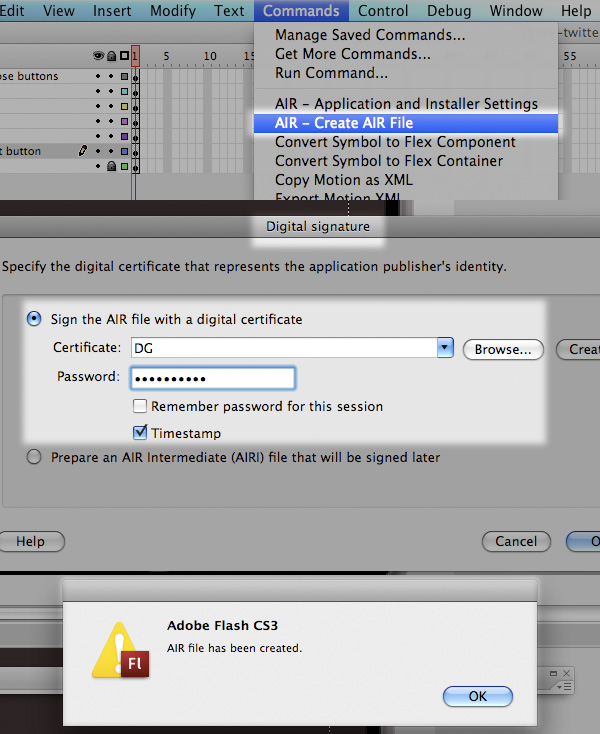Choose 'AIR – Application and Installer Settings'
Image resolution: width=600 pixels, height=734 pixels.
point(406,103)
